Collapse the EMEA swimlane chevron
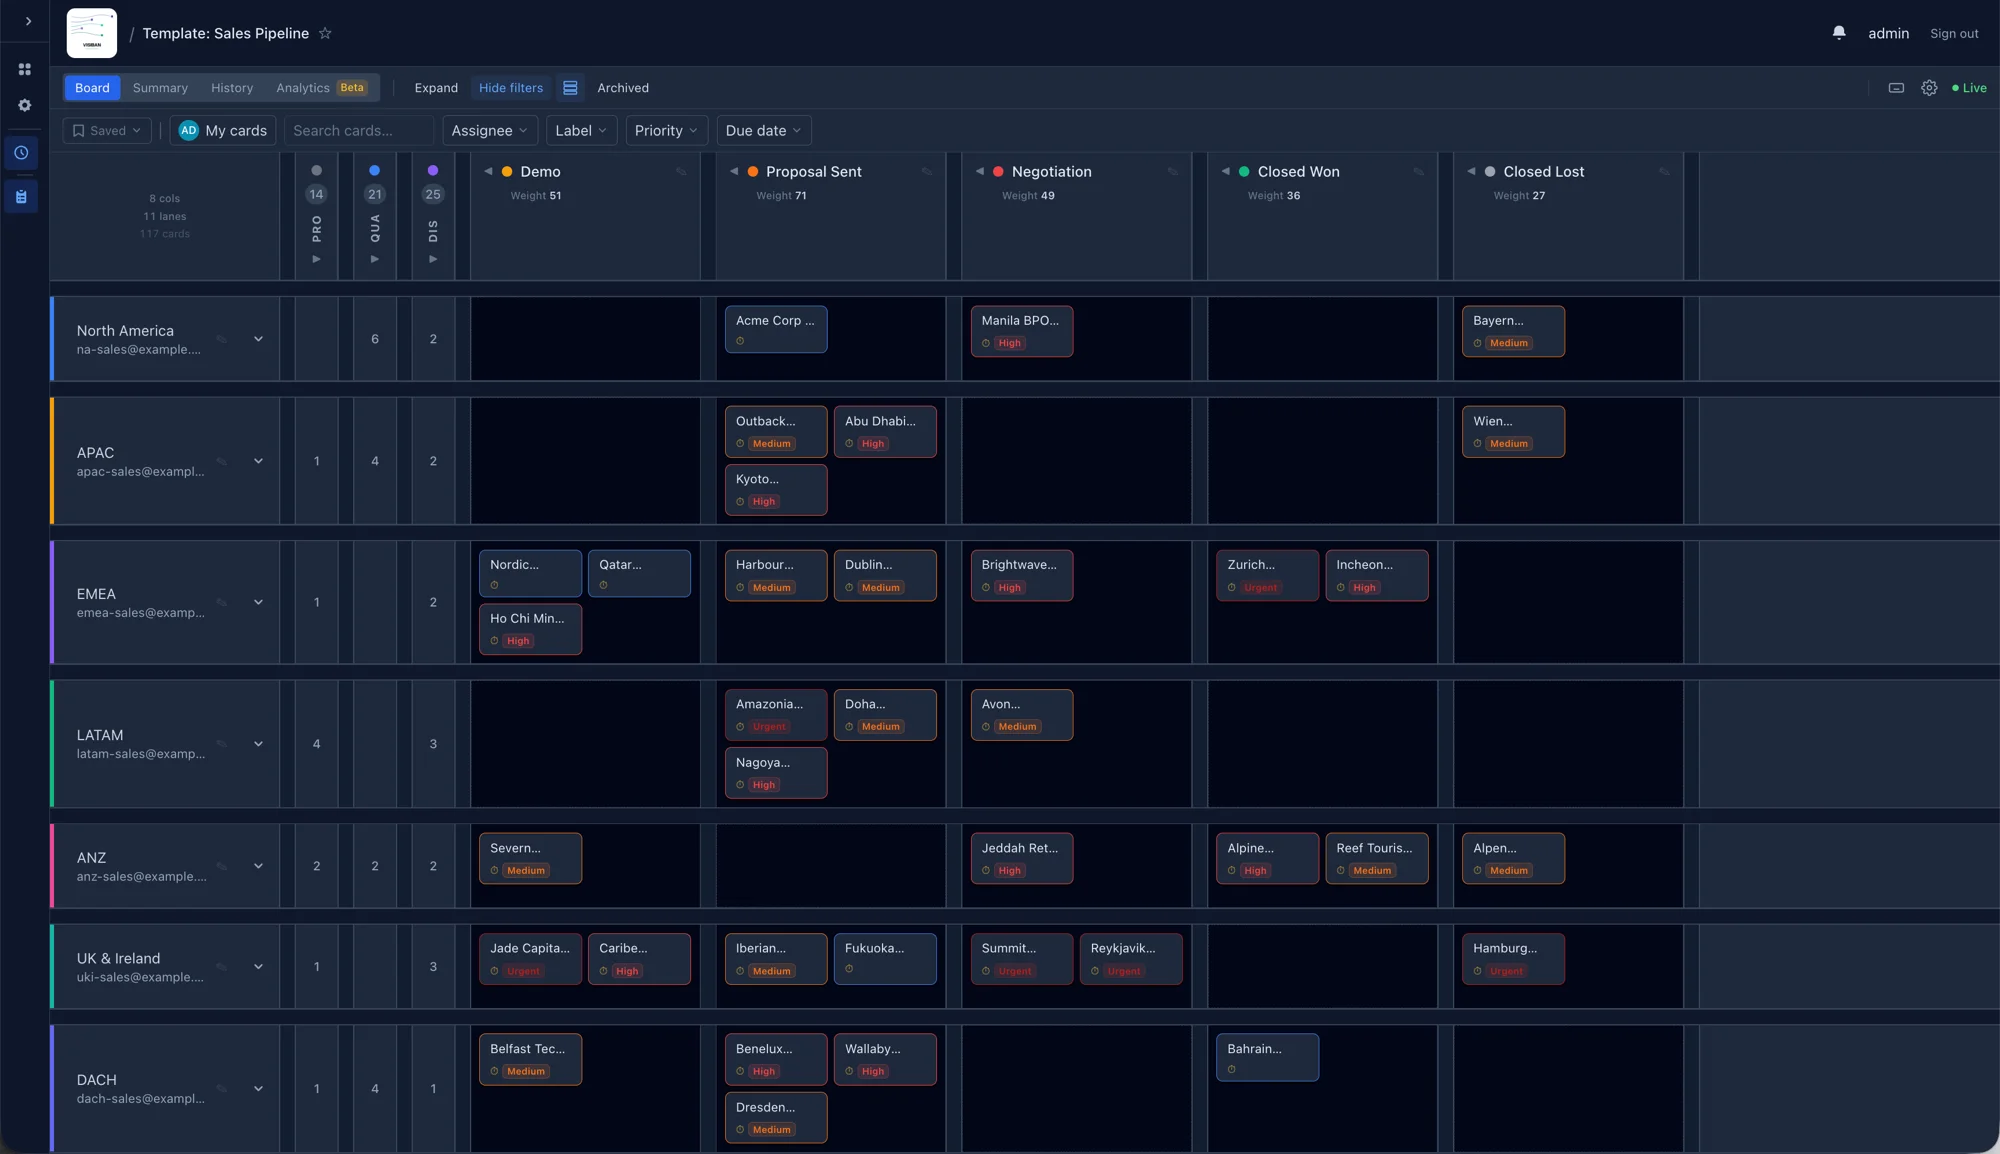 (x=258, y=603)
